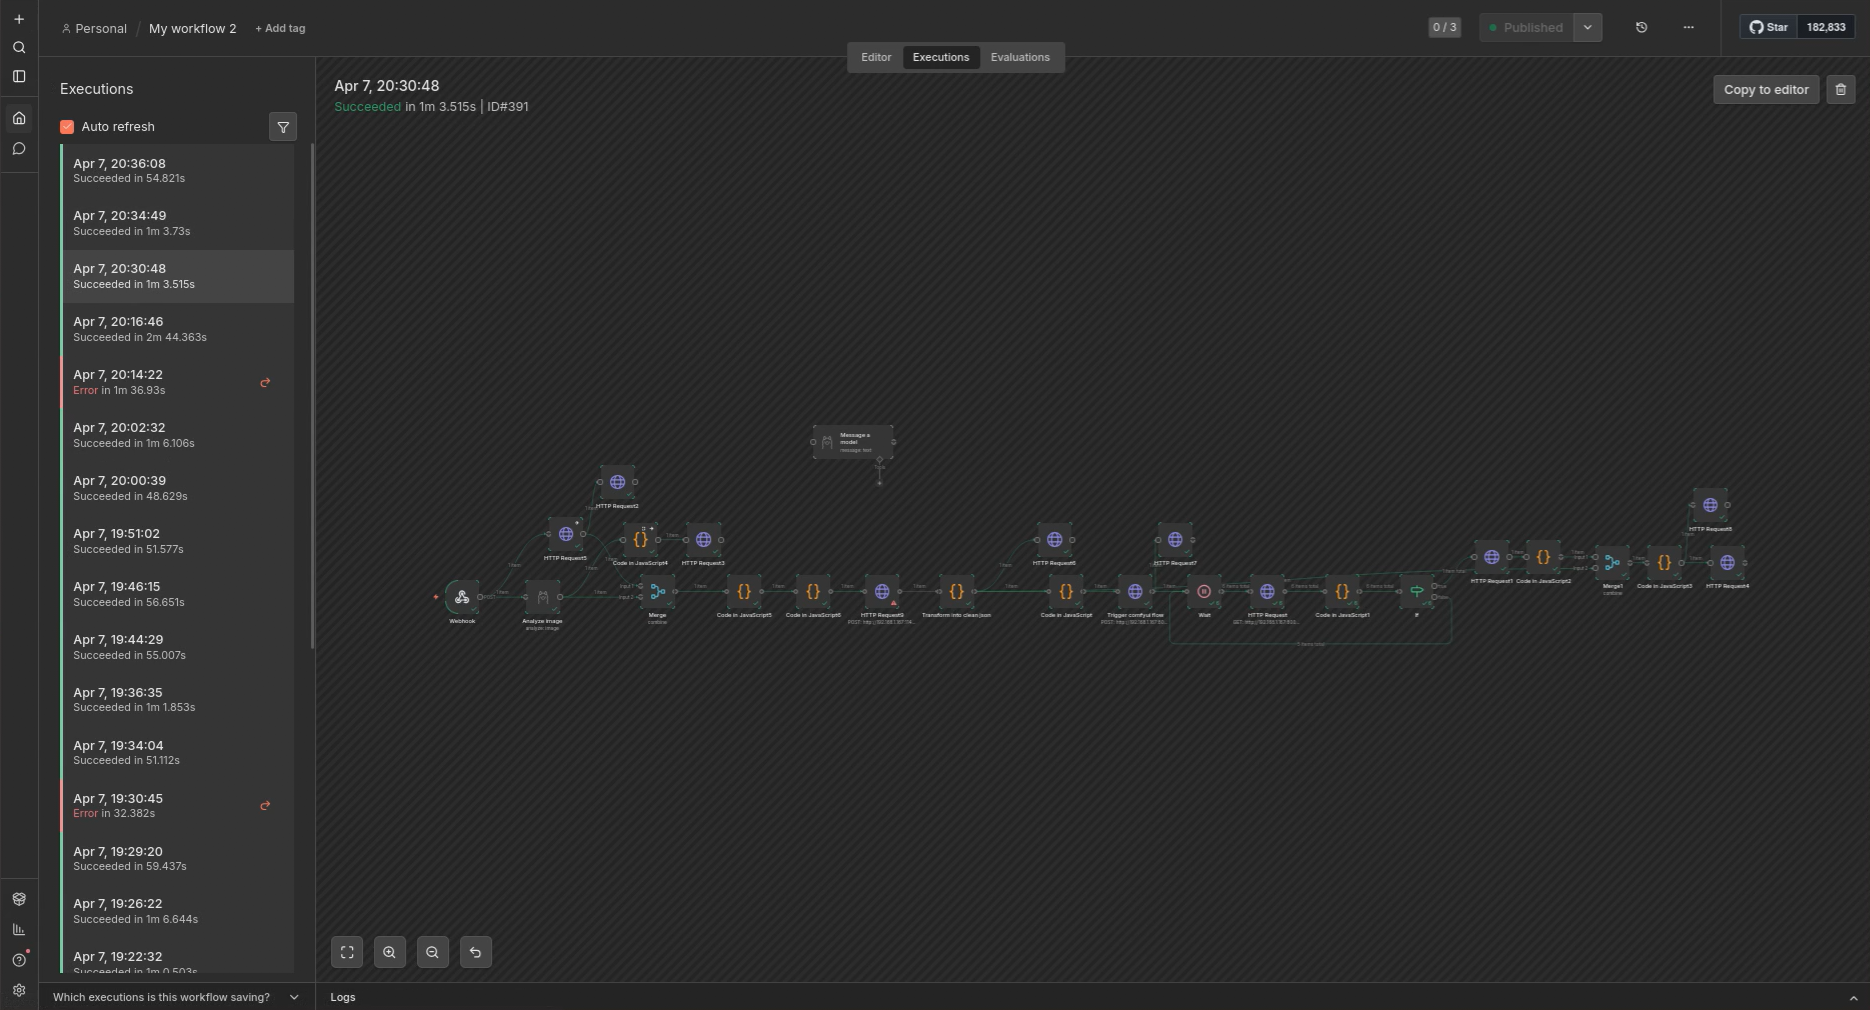Zoom in on the workflow canvas

coord(390,952)
